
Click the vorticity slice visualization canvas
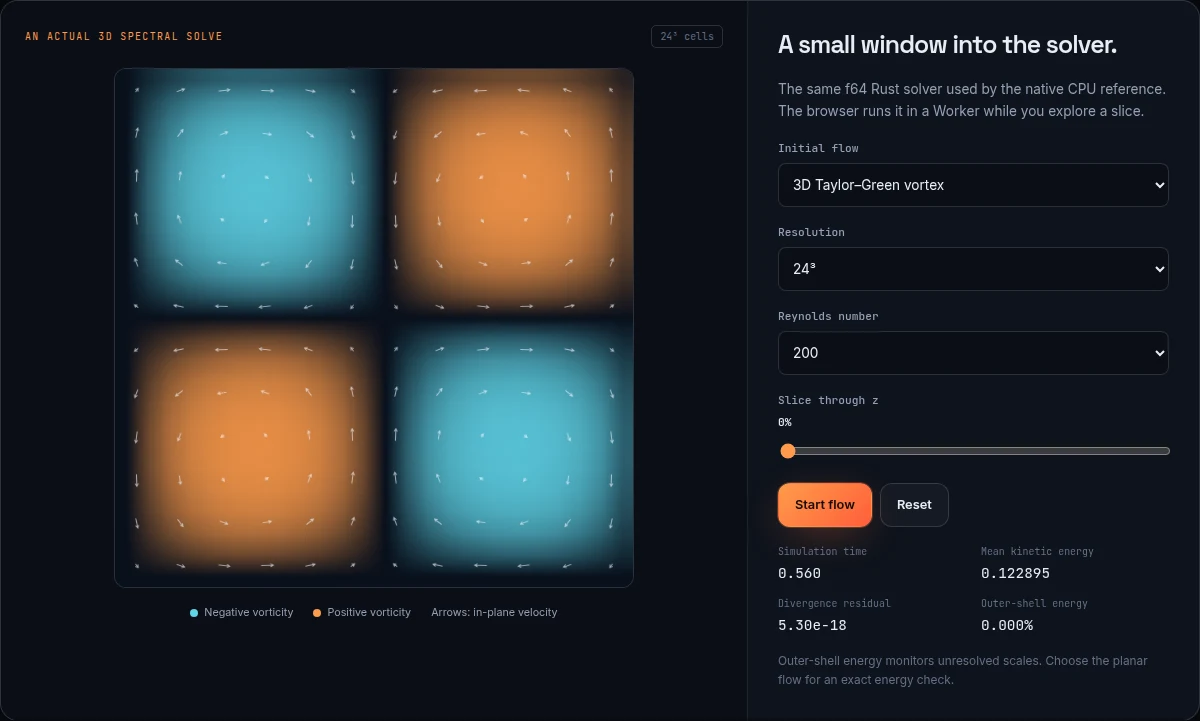[x=374, y=328]
